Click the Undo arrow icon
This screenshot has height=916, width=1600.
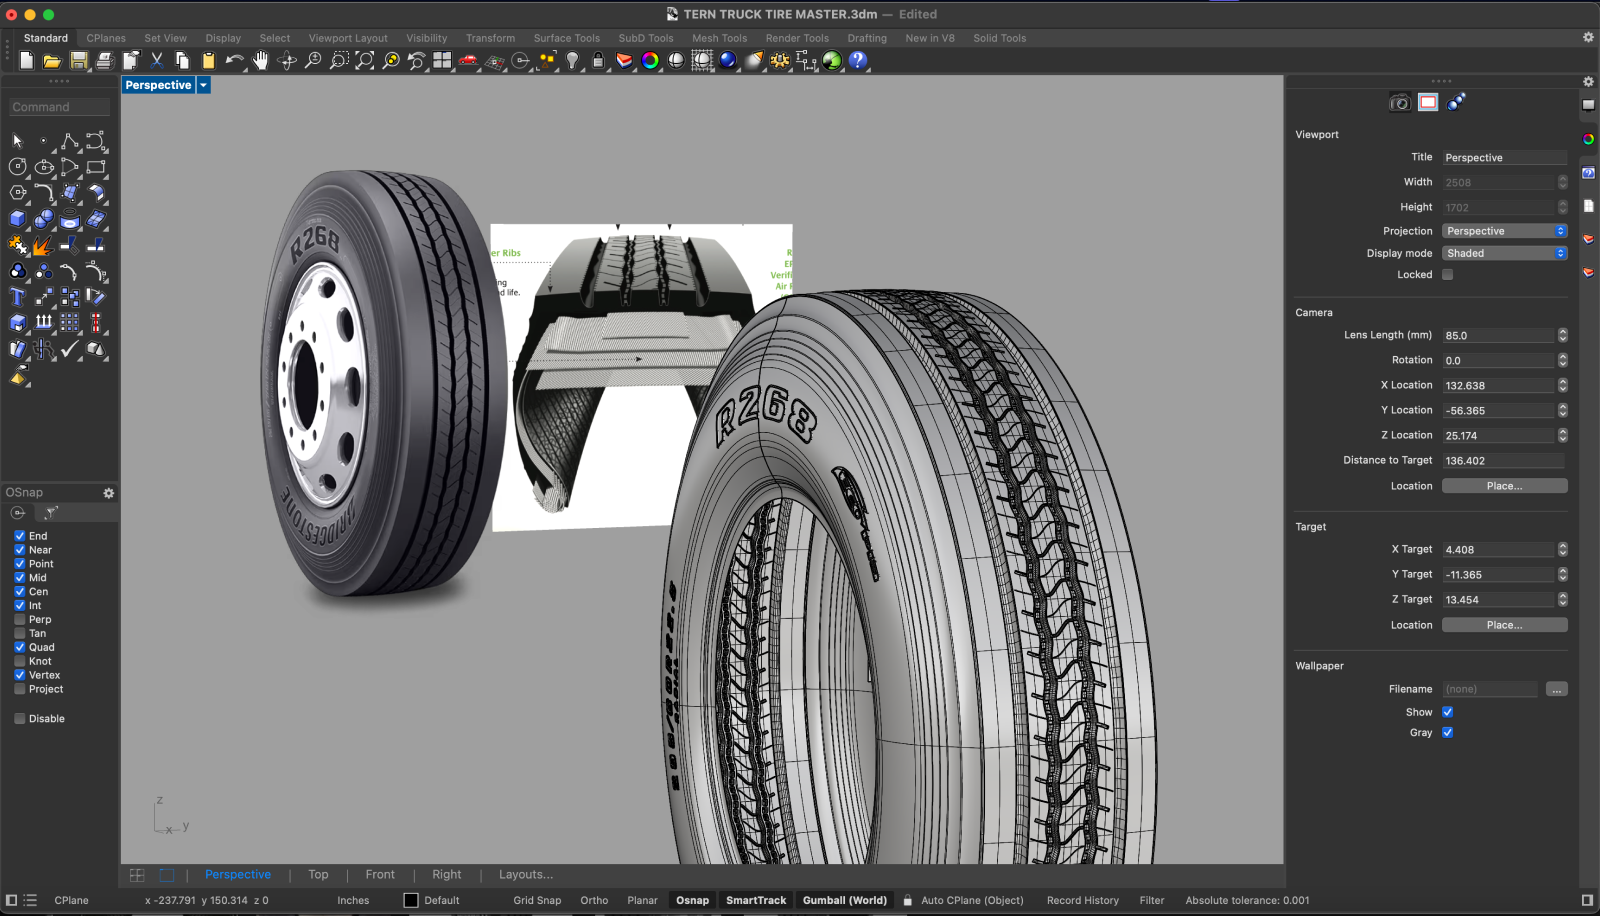click(x=234, y=60)
